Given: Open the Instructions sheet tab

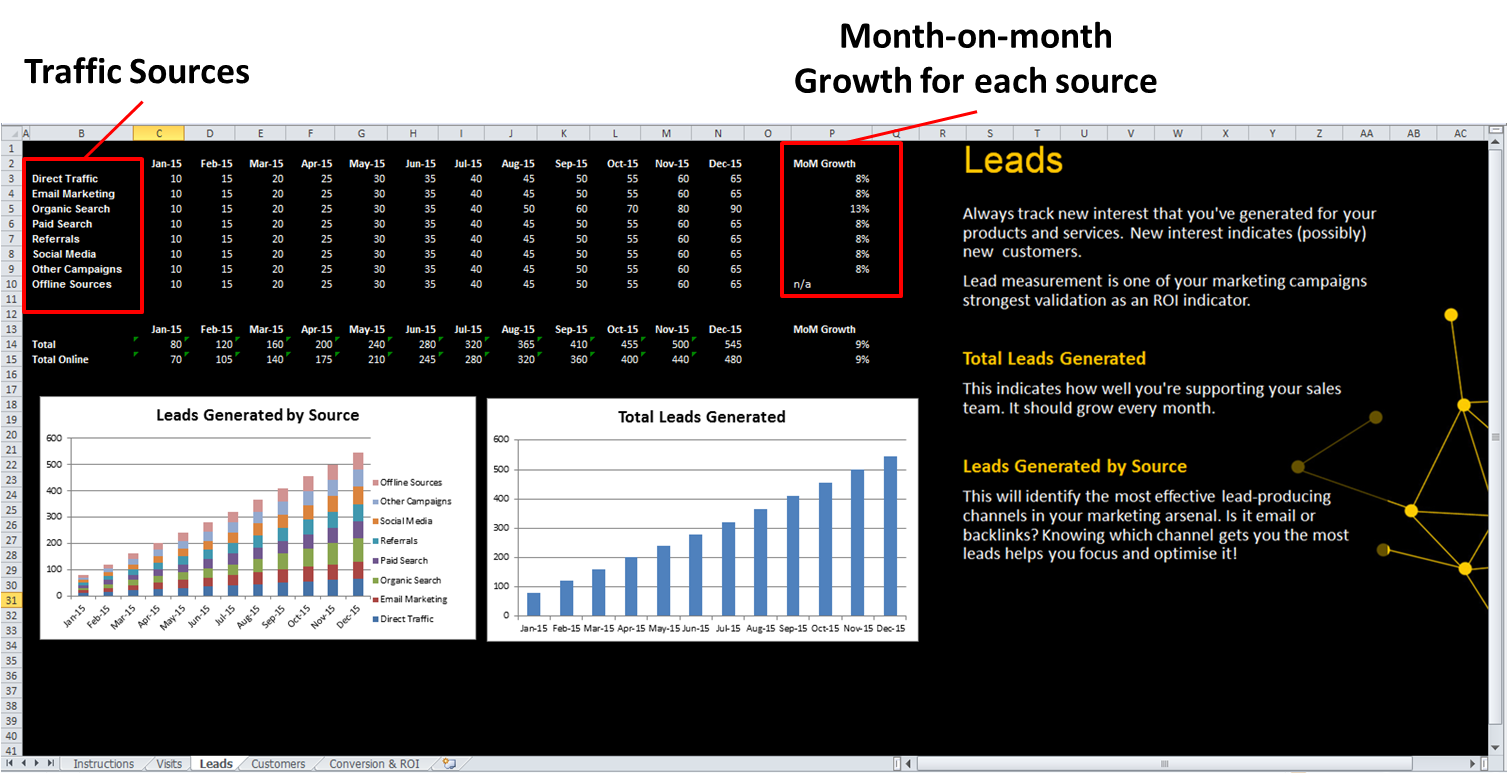Looking at the screenshot, I should click(x=103, y=764).
